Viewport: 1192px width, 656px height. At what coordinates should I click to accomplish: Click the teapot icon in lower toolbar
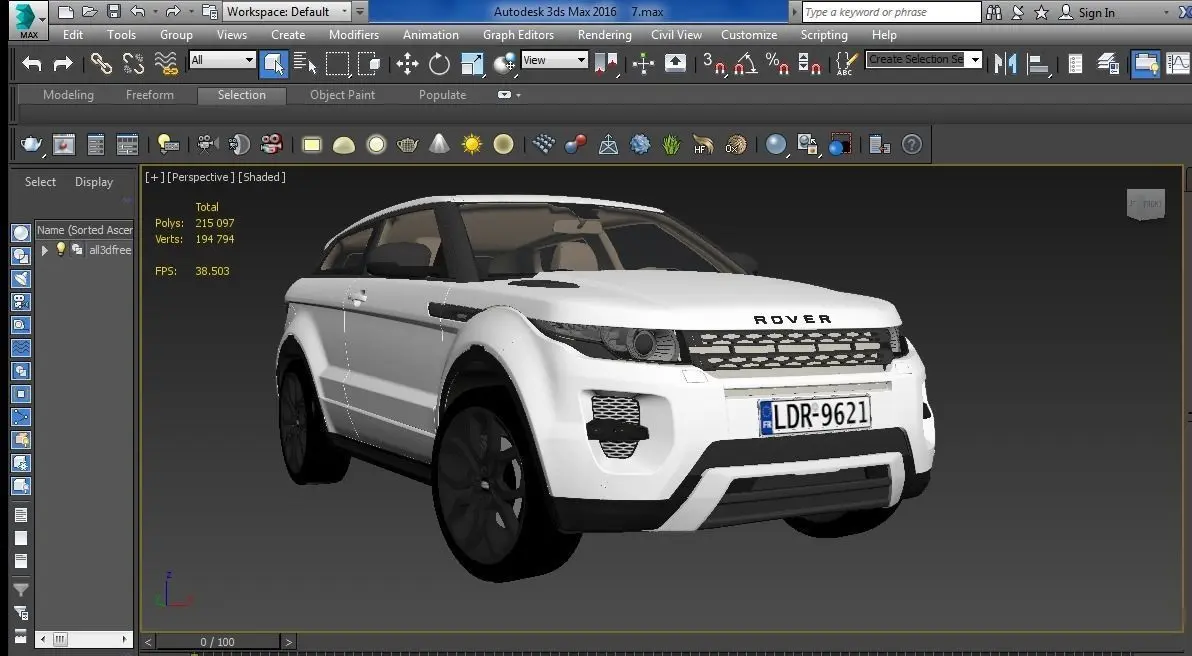tap(31, 144)
